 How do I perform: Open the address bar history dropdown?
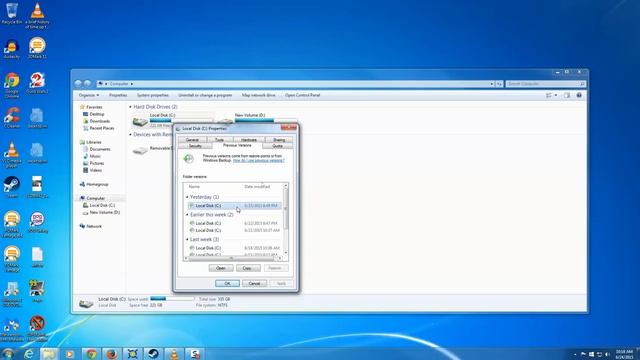(x=491, y=84)
